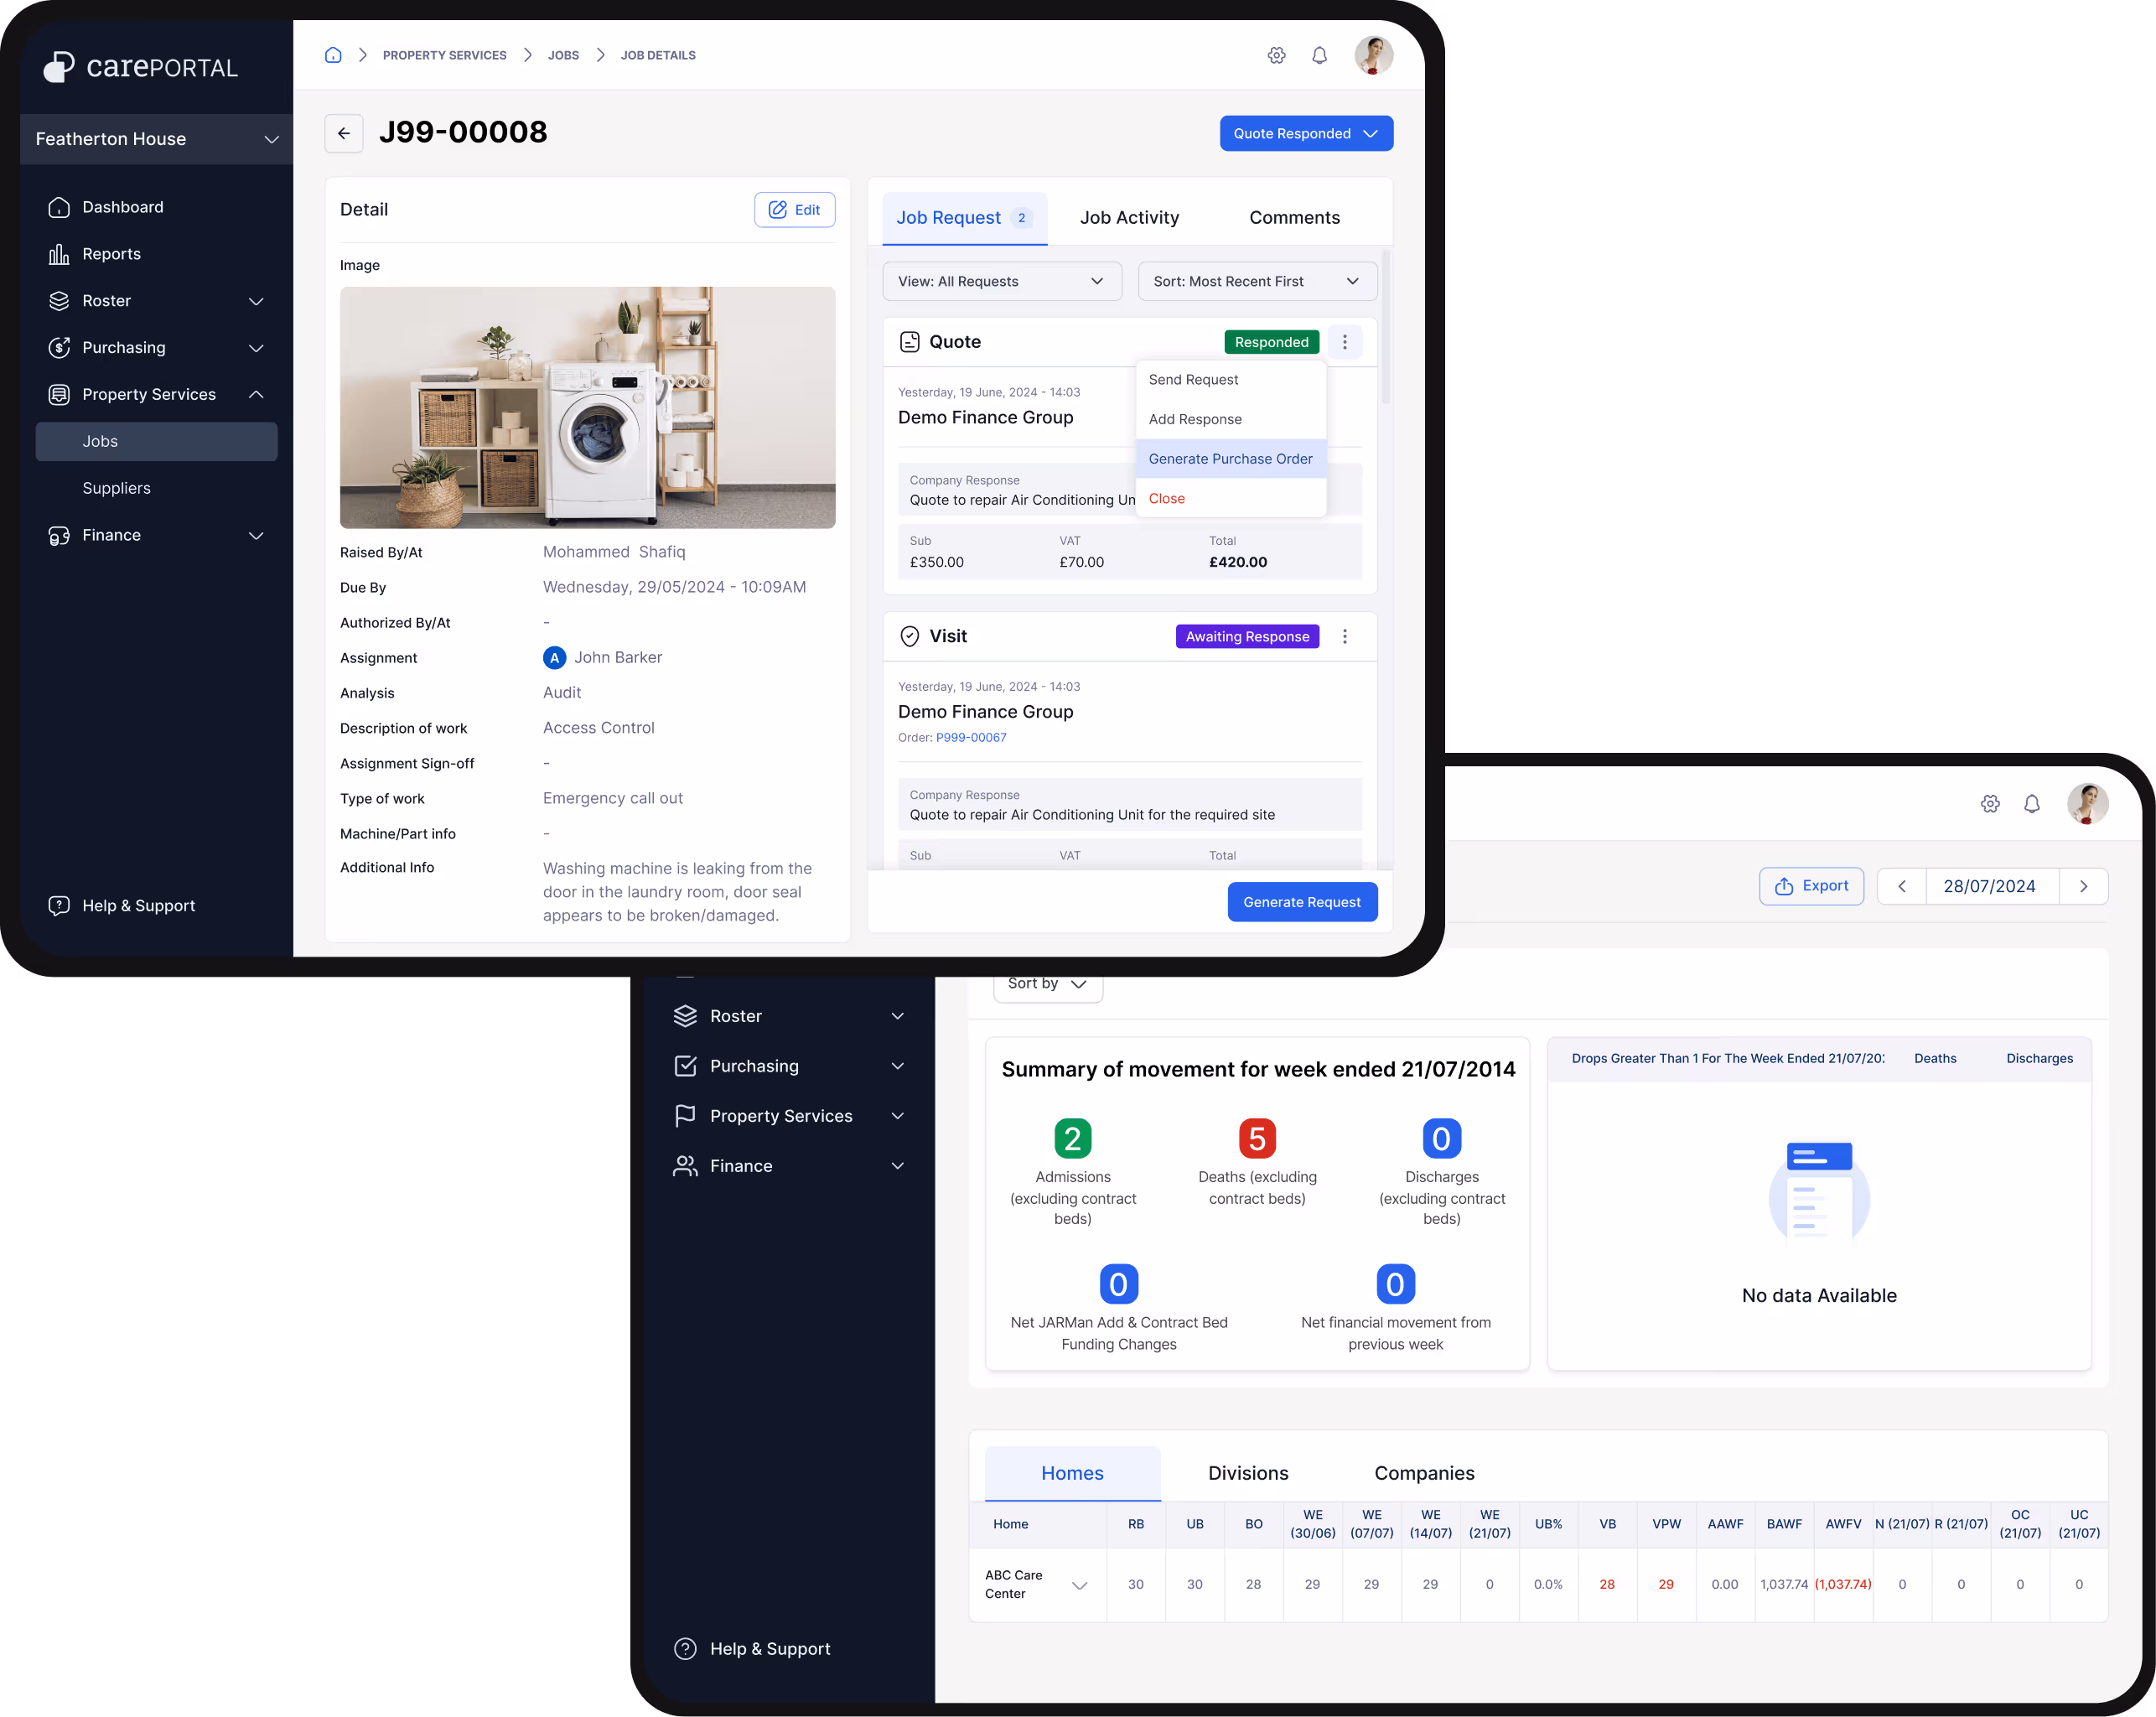Go to next date after 28/07/2024
The width and height of the screenshot is (2156, 1717).
[2083, 886]
